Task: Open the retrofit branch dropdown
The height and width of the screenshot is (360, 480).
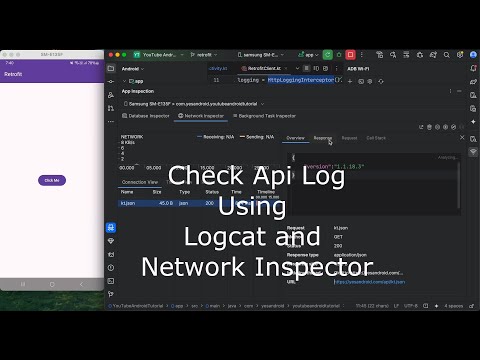Action: pos(204,55)
